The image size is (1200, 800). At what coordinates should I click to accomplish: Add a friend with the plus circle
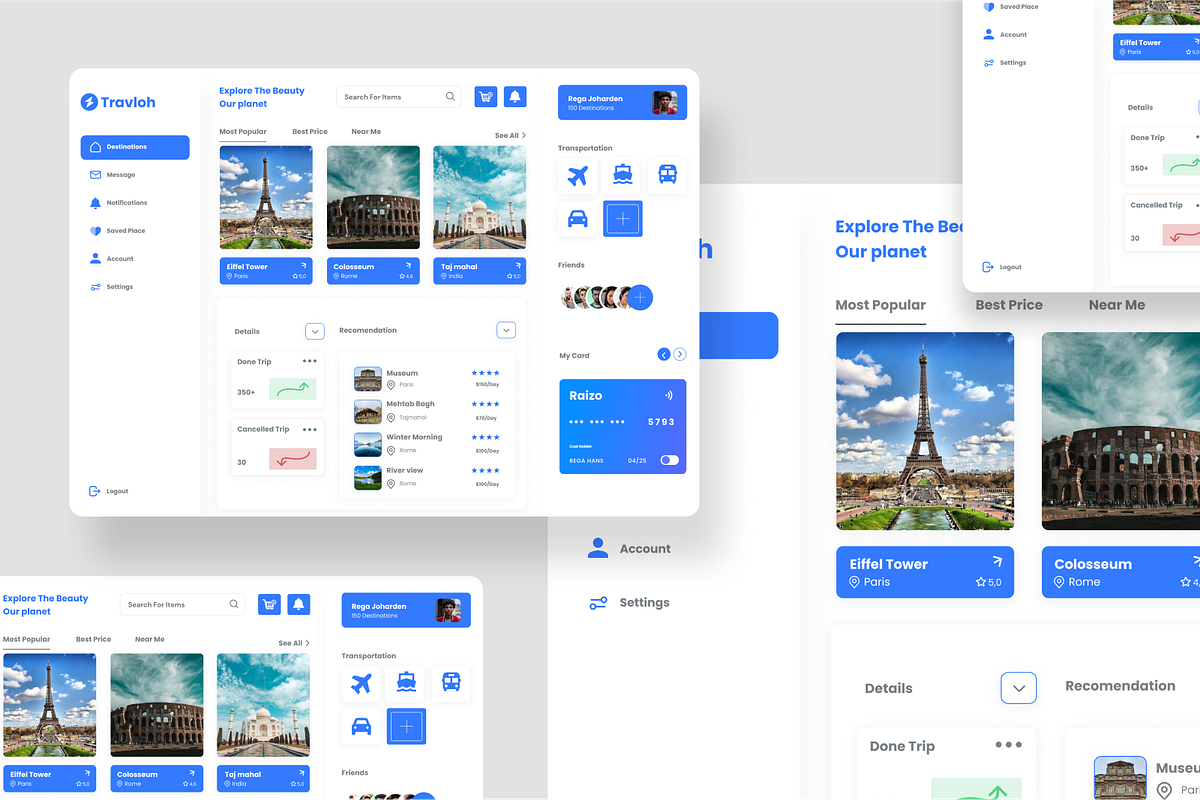641,297
